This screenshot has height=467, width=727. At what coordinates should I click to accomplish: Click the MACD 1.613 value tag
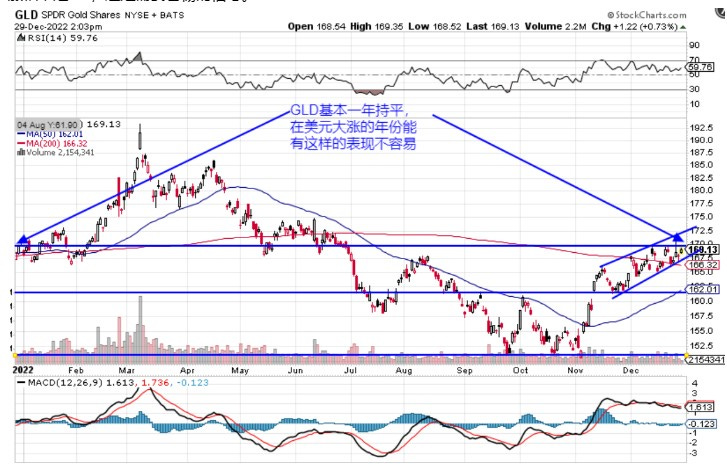(701, 407)
